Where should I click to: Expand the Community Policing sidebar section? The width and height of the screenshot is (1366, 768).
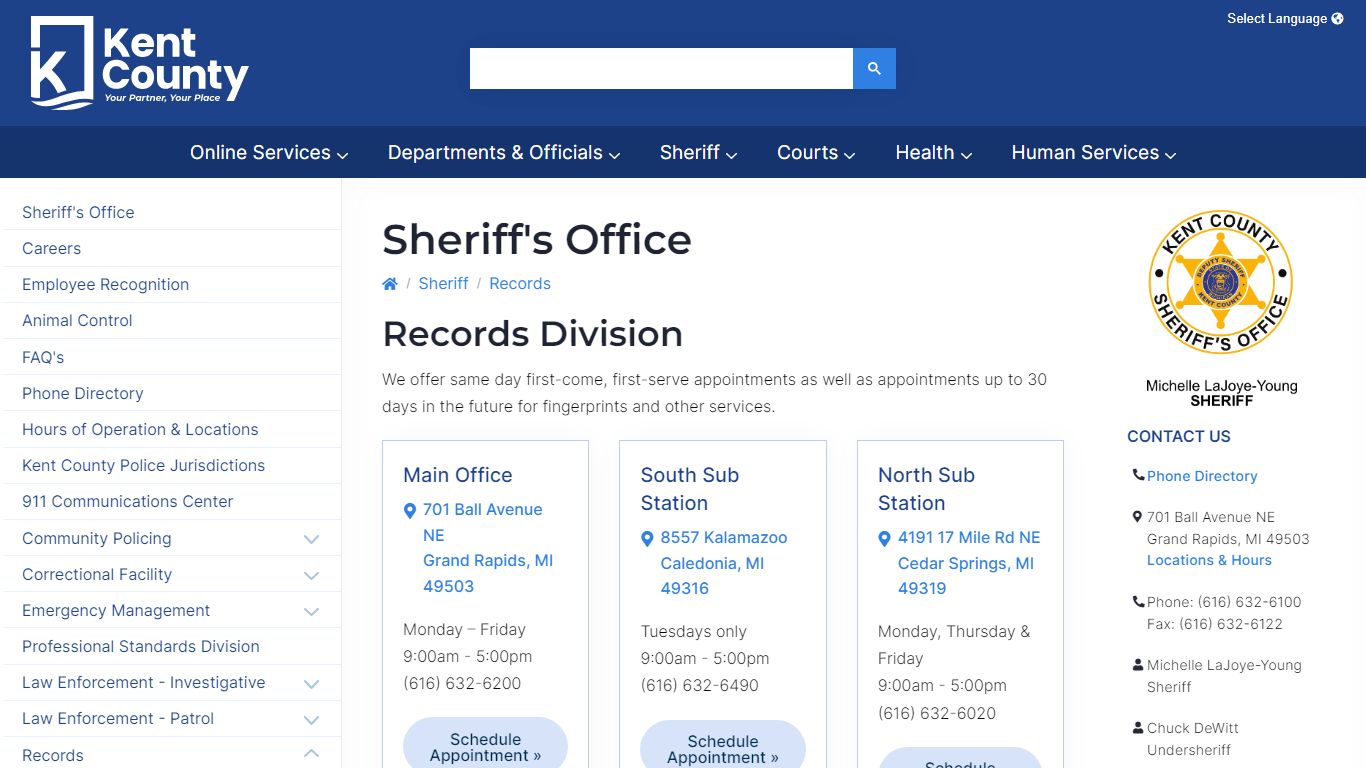point(311,539)
